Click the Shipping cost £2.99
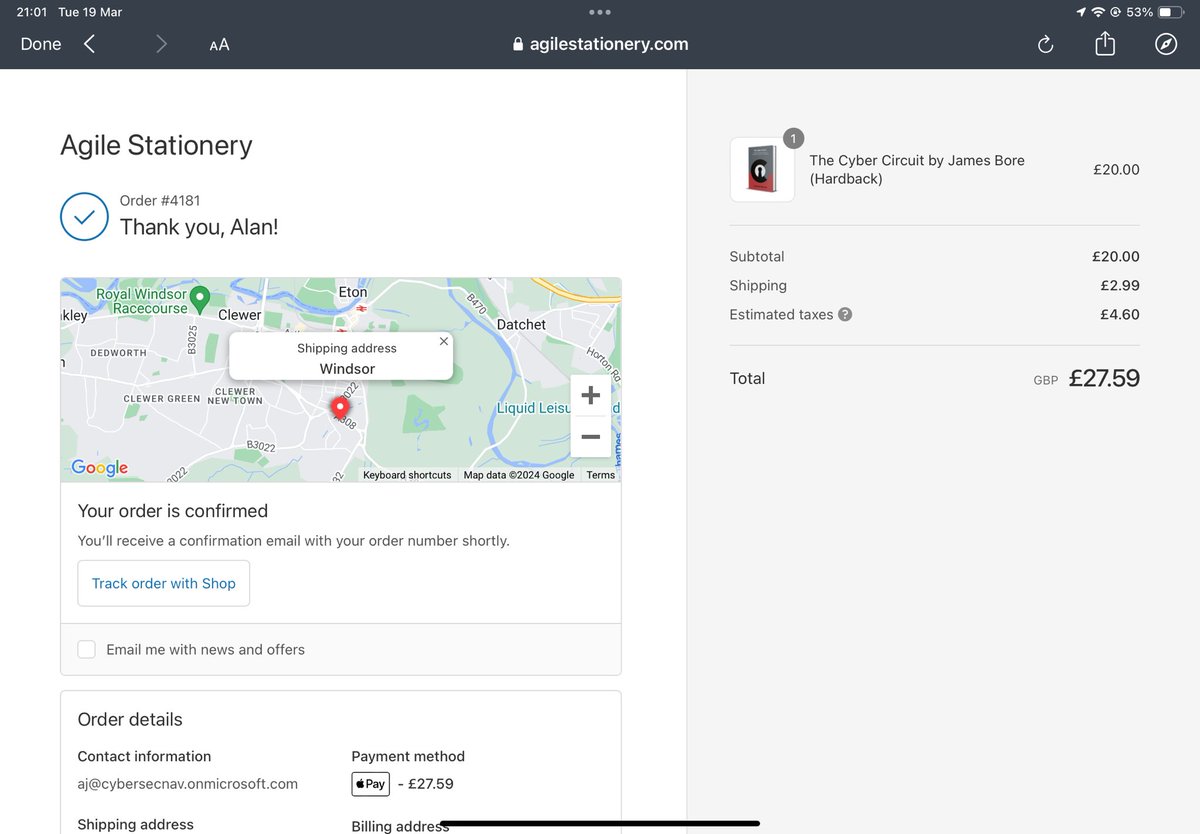1200x834 pixels. tap(1120, 285)
